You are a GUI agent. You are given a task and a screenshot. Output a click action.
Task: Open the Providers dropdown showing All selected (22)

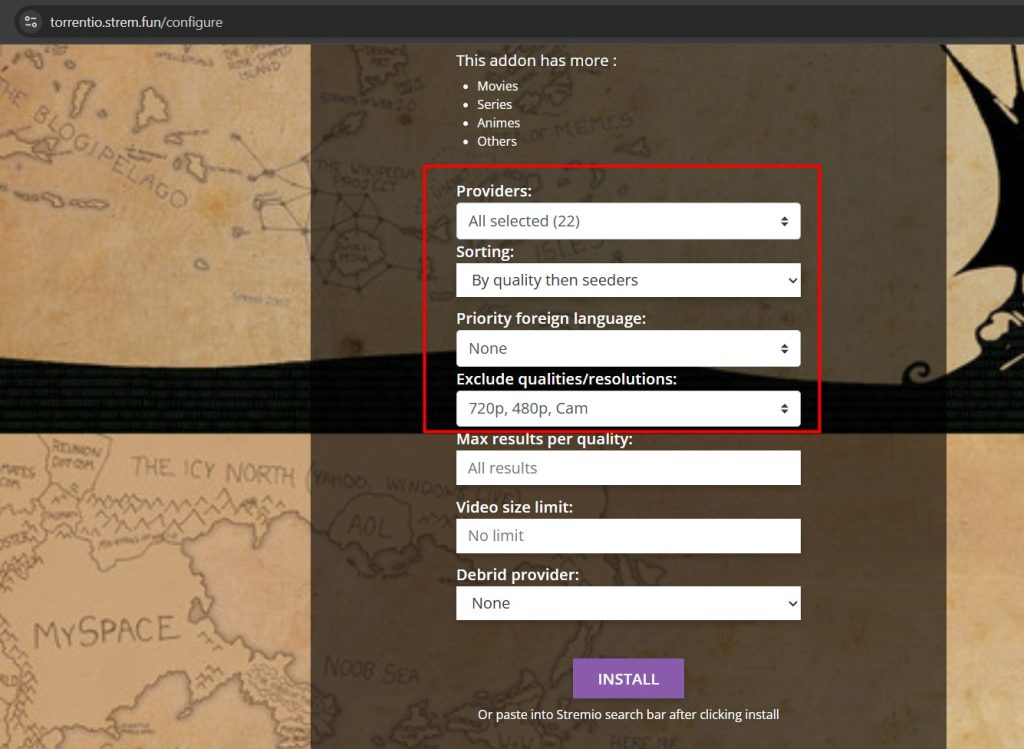click(x=620, y=221)
